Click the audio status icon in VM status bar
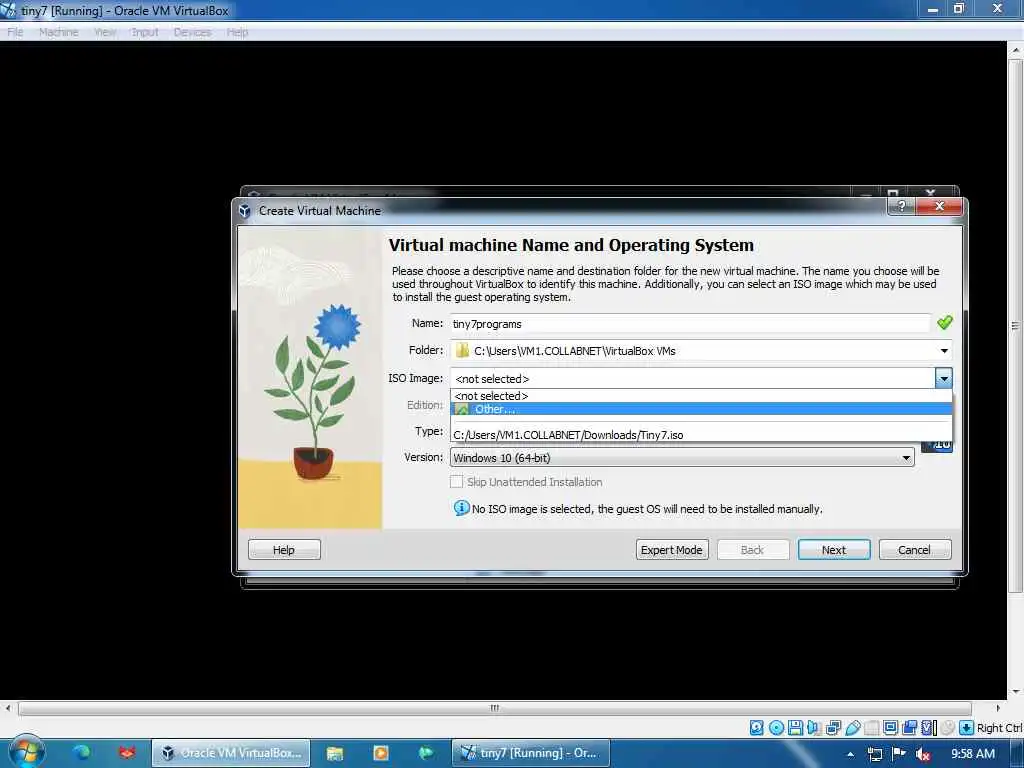 (x=814, y=728)
